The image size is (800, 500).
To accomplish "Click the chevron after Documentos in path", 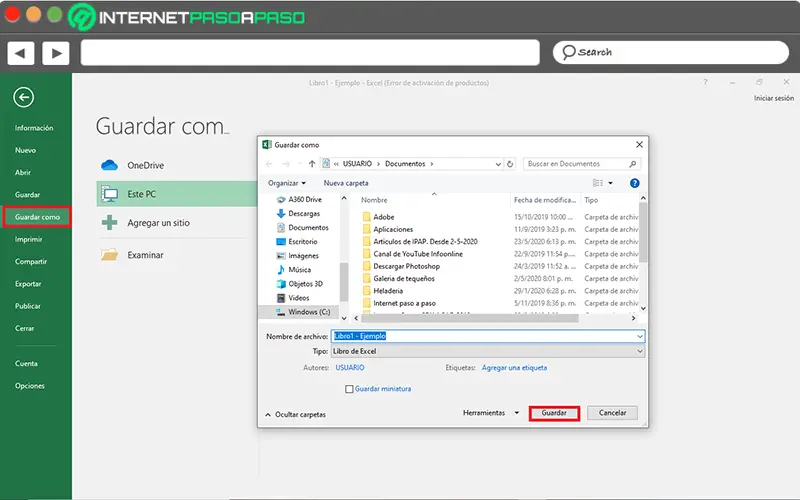I will [432, 164].
